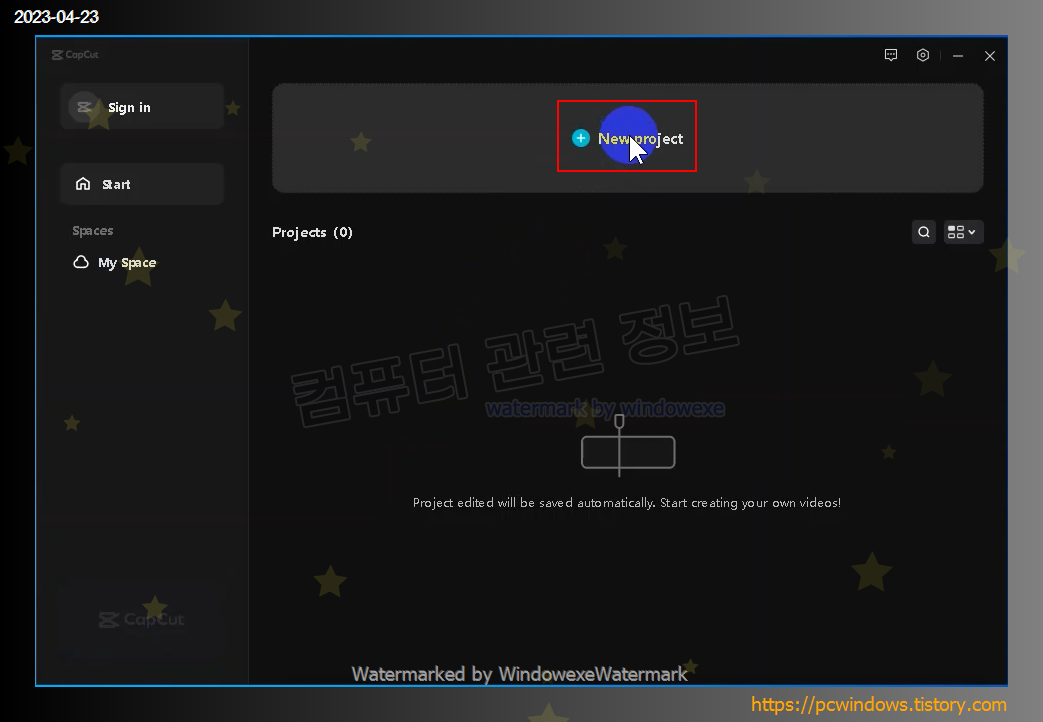Click the New project button

click(x=627, y=138)
